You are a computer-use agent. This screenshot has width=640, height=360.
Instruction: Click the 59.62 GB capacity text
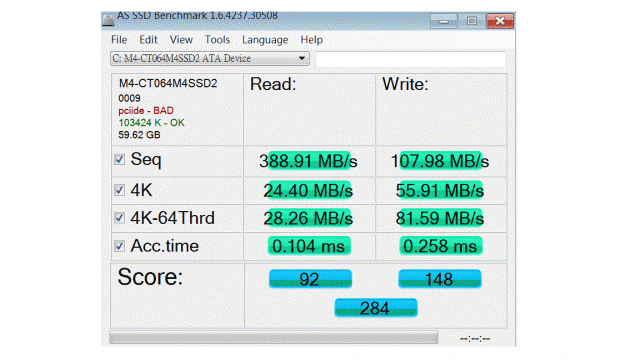click(x=139, y=135)
